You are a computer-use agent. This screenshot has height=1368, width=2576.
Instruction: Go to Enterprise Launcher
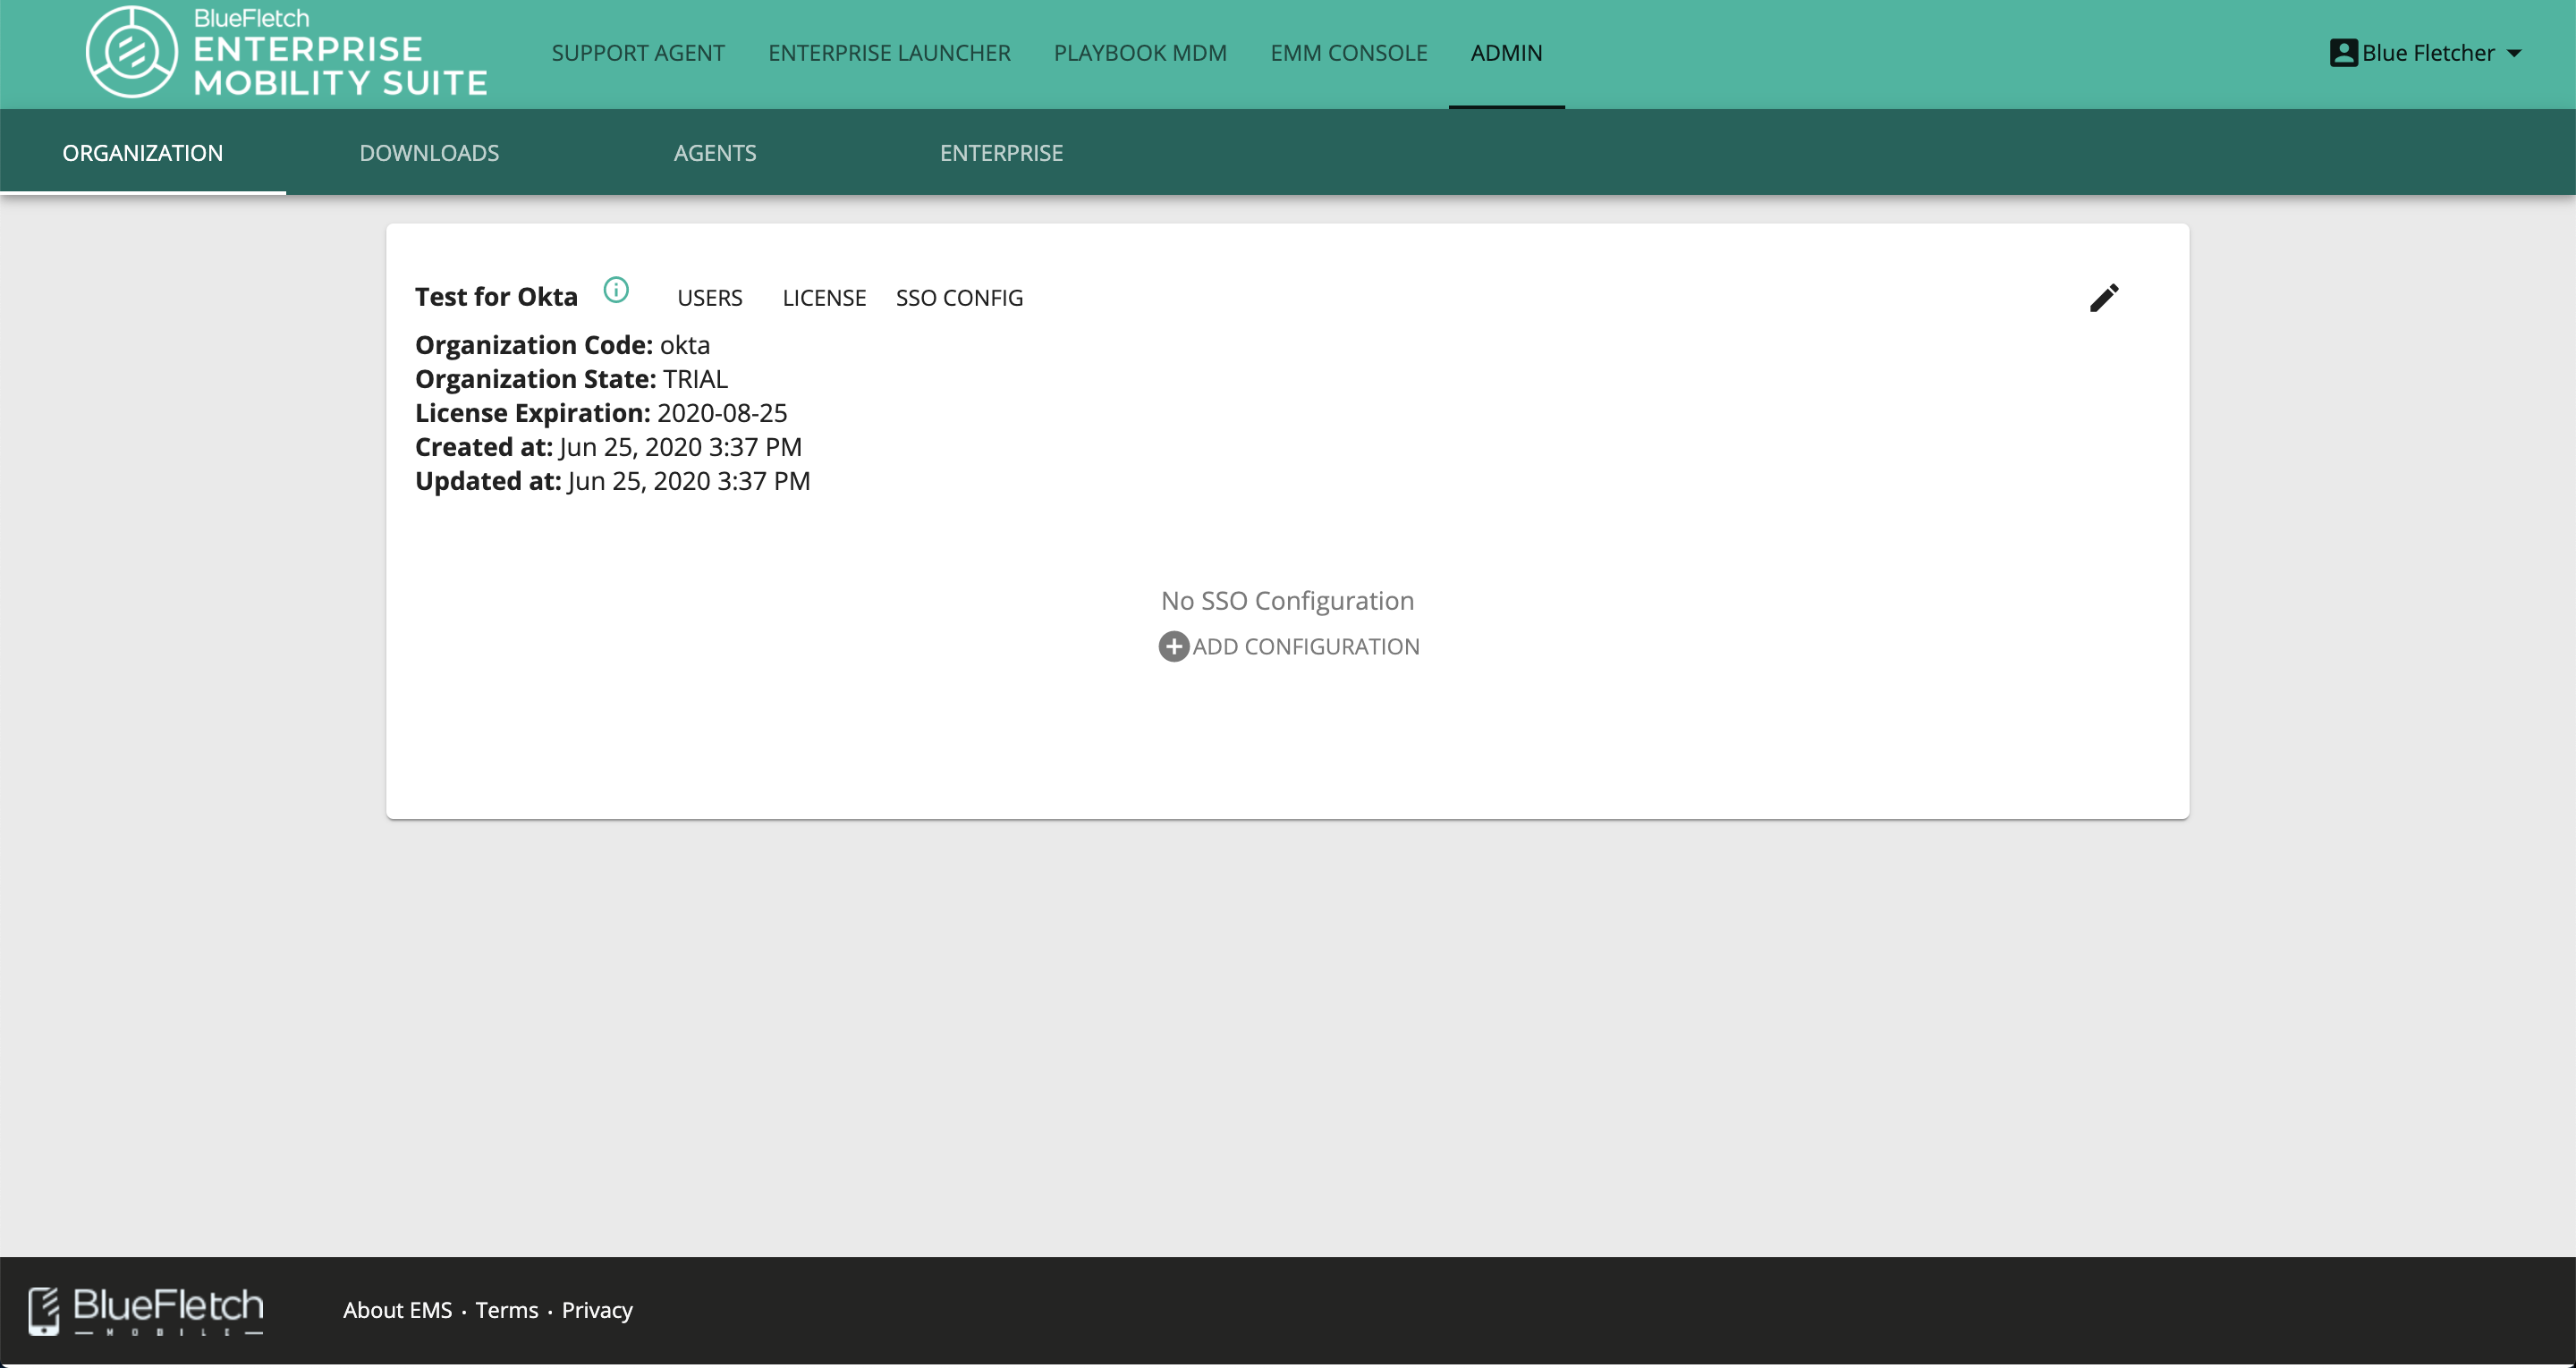click(889, 53)
